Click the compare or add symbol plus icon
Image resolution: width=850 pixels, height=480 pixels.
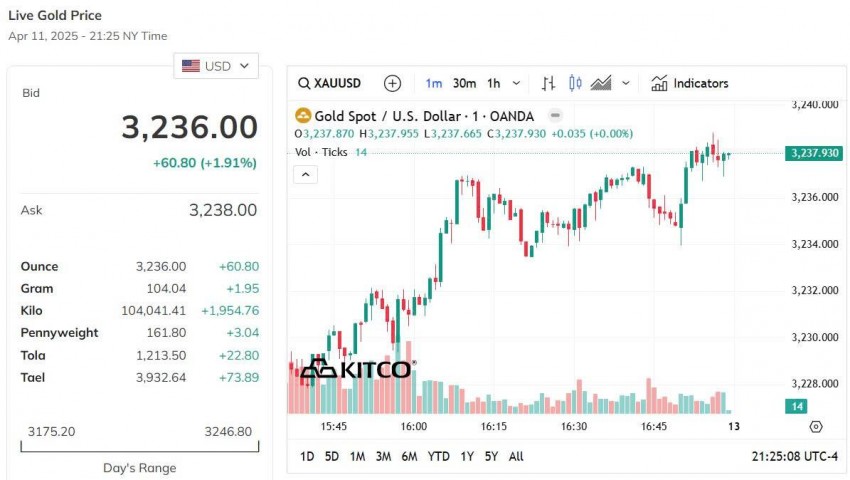coord(392,83)
